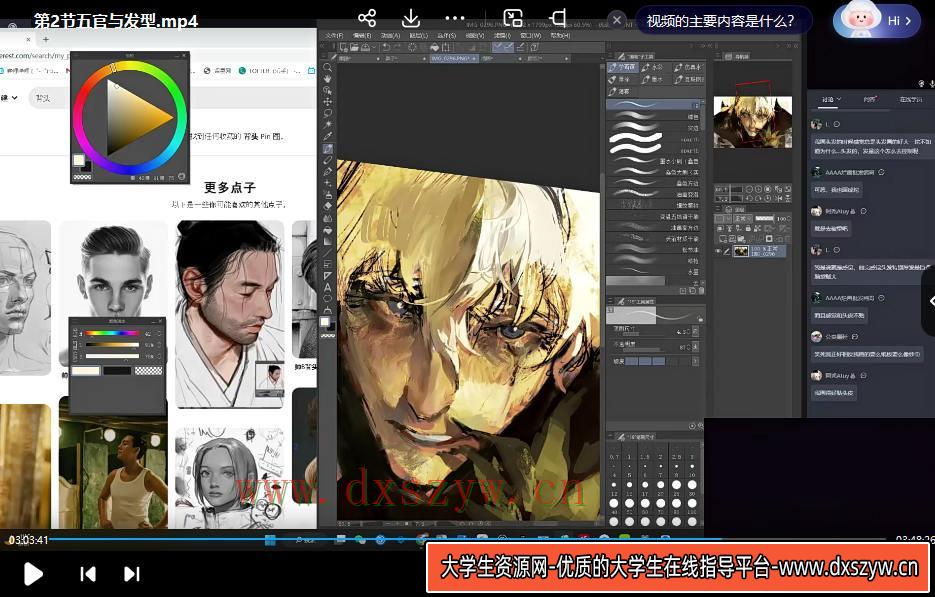935x597 pixels.
Task: Click the dxszyw.cn banner link
Action: (679, 567)
